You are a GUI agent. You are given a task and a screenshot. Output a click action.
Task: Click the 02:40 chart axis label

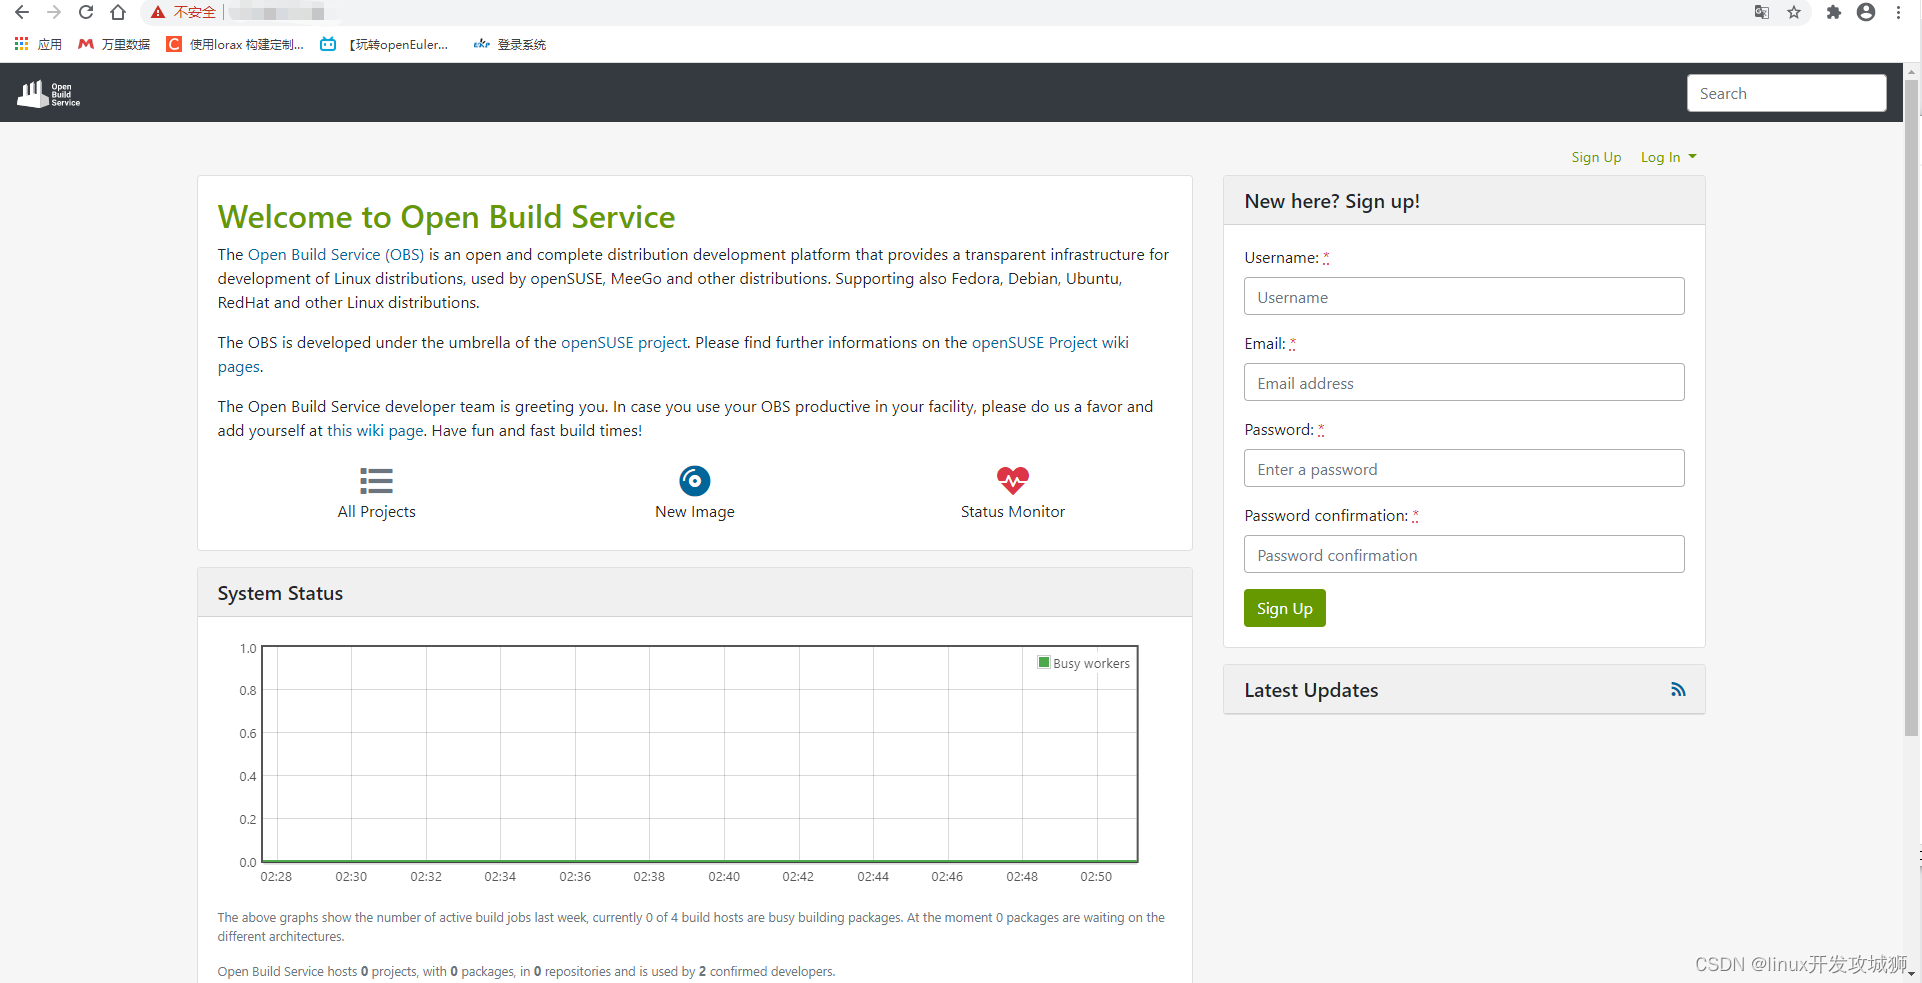[724, 877]
